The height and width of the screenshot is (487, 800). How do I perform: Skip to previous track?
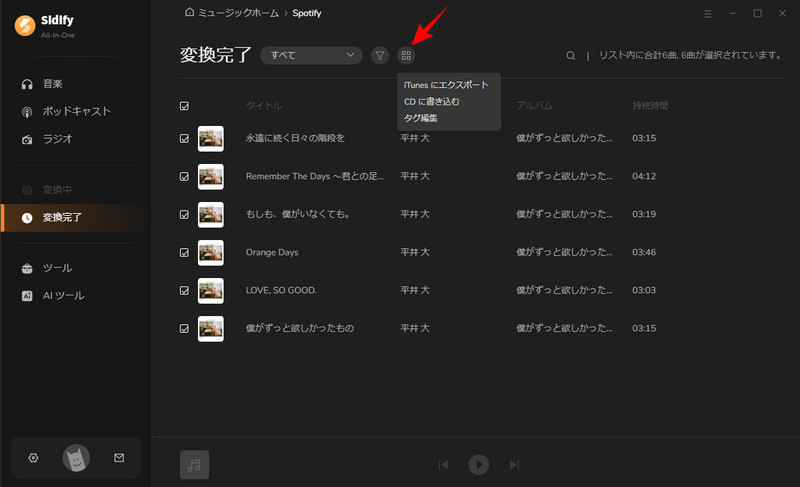443,465
